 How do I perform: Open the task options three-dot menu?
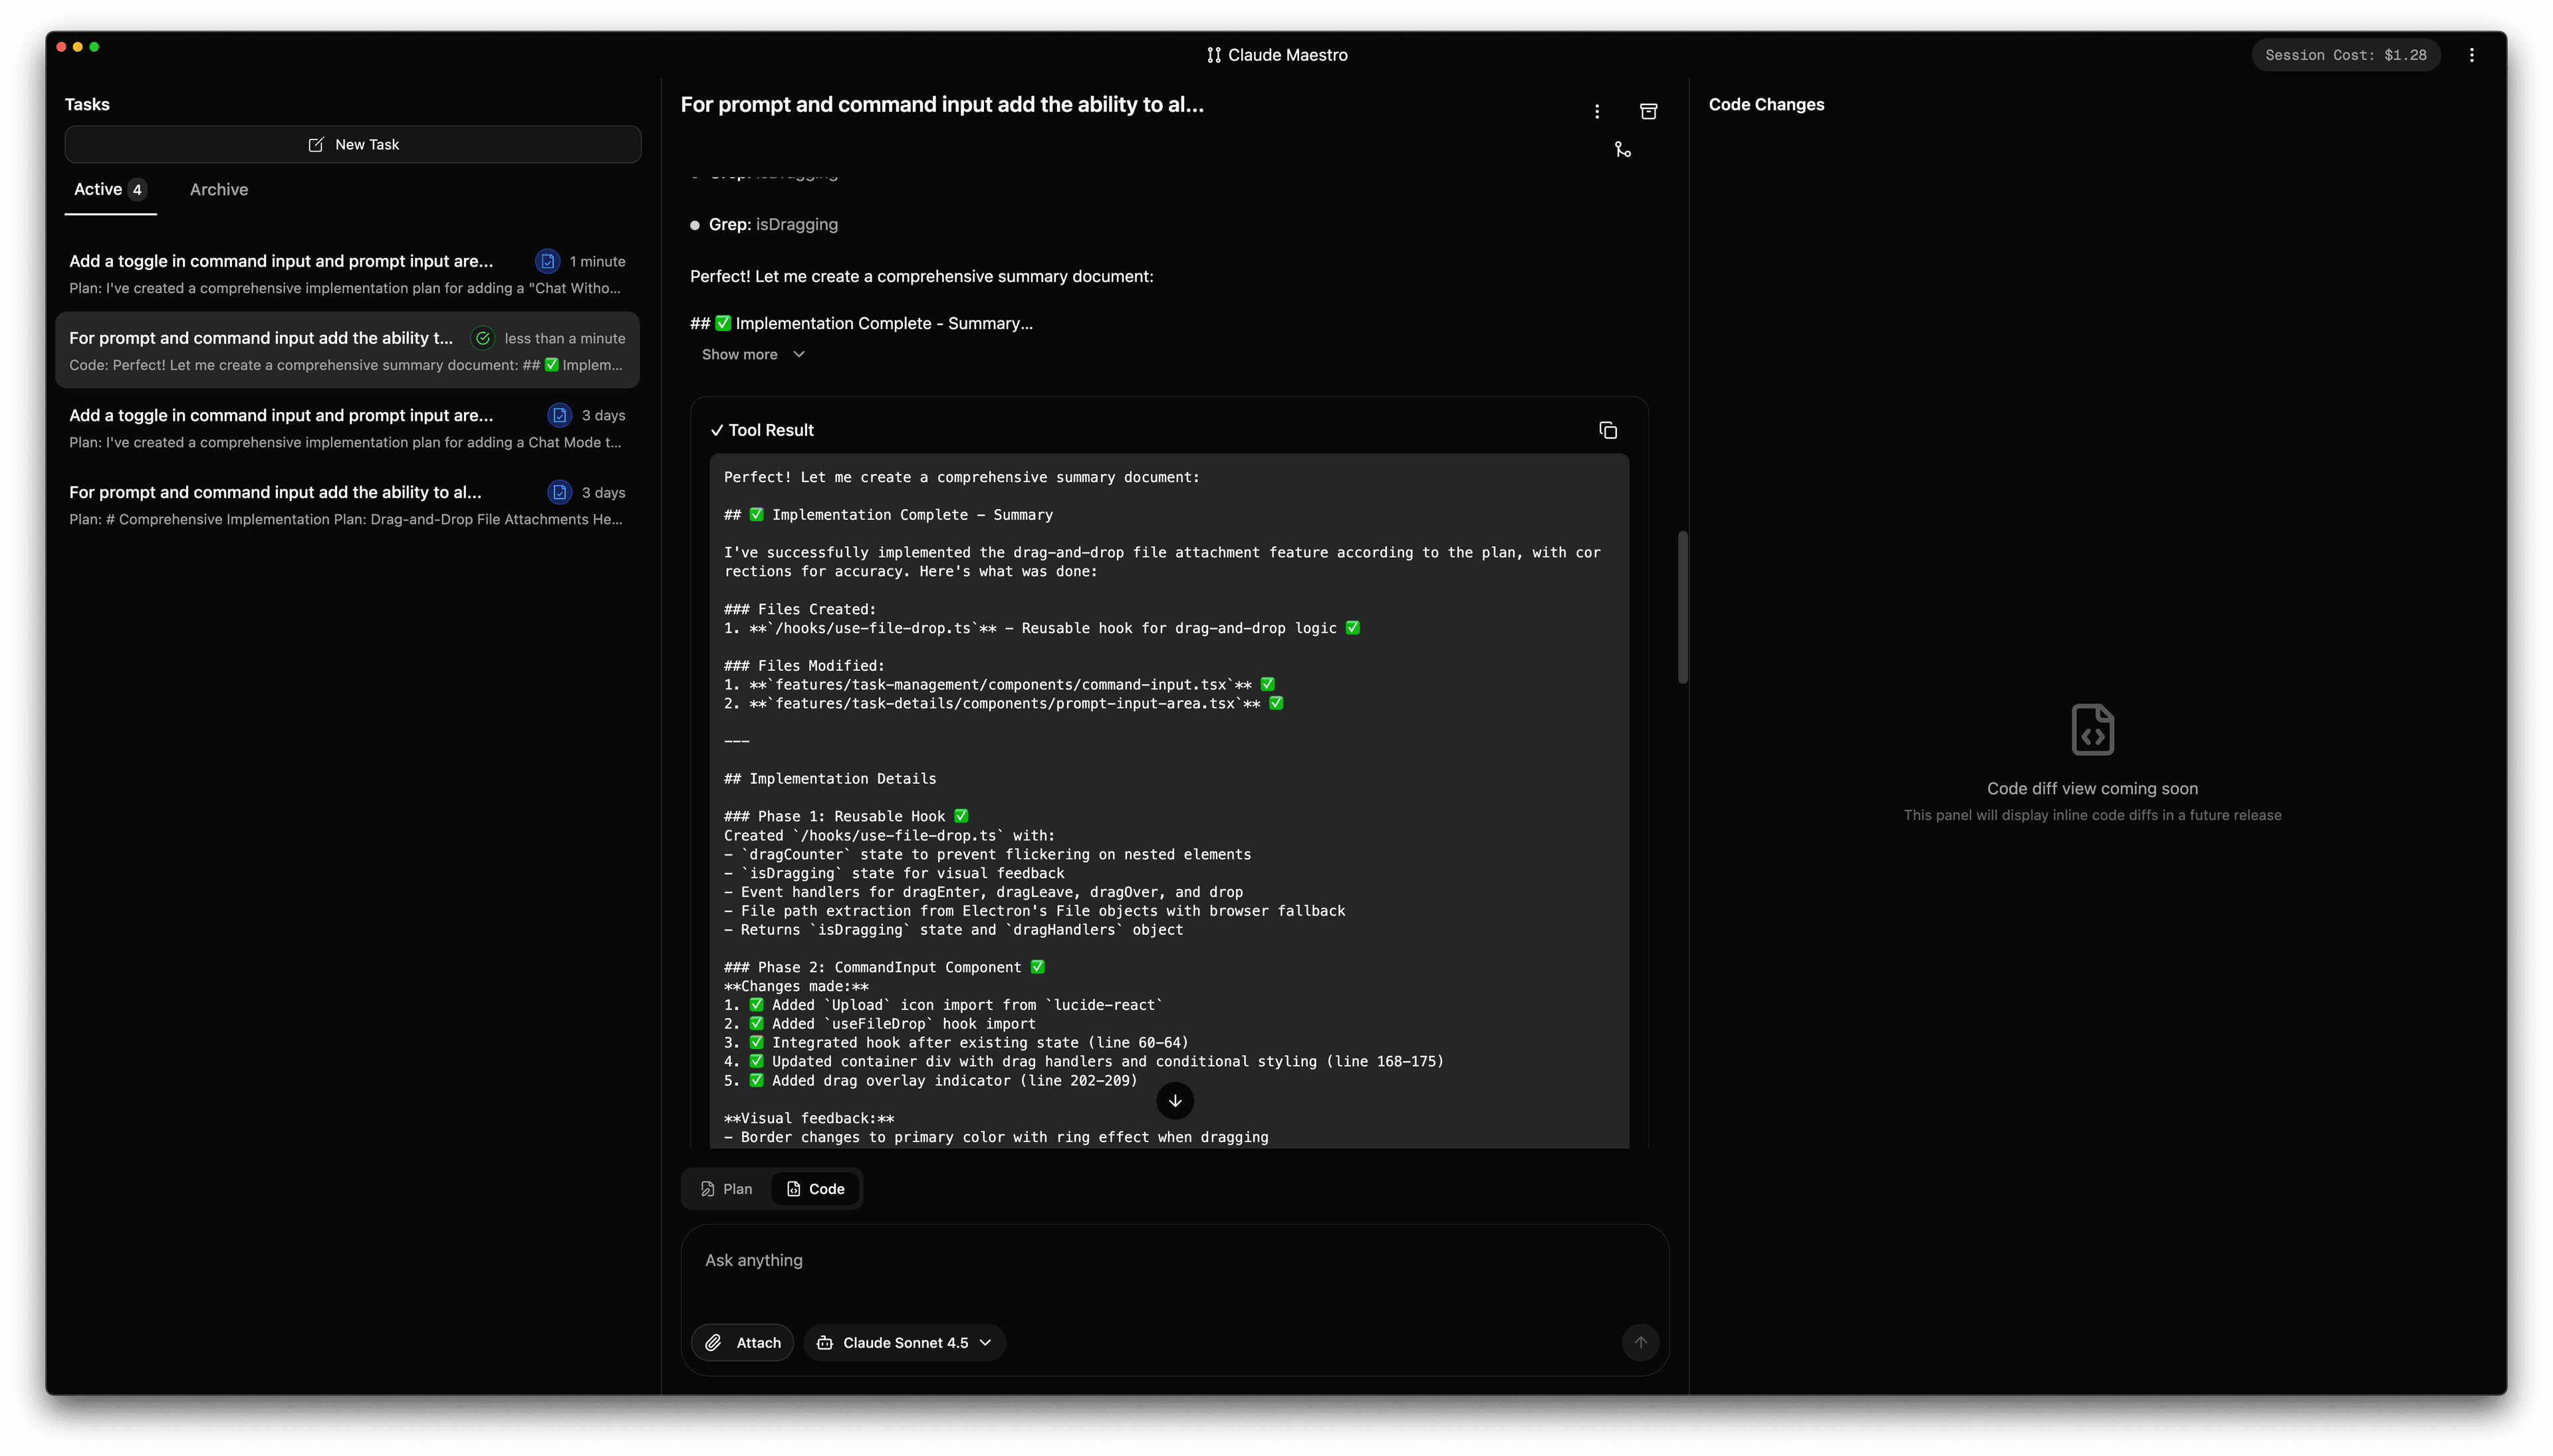pos(1596,111)
